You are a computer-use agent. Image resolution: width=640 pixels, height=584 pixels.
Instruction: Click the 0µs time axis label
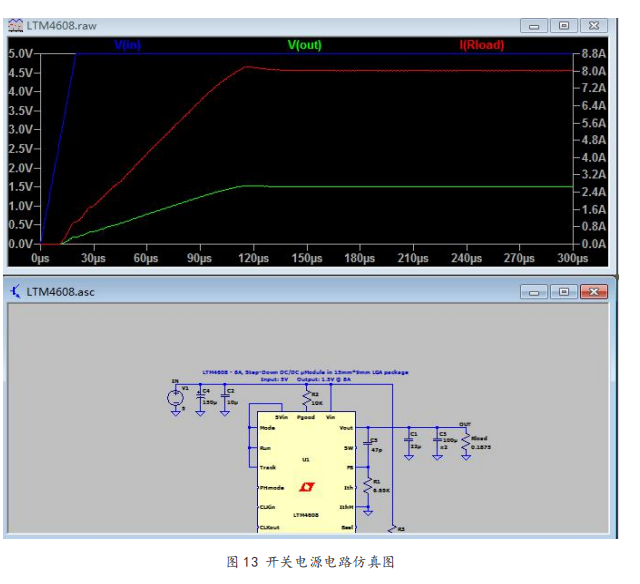40,258
